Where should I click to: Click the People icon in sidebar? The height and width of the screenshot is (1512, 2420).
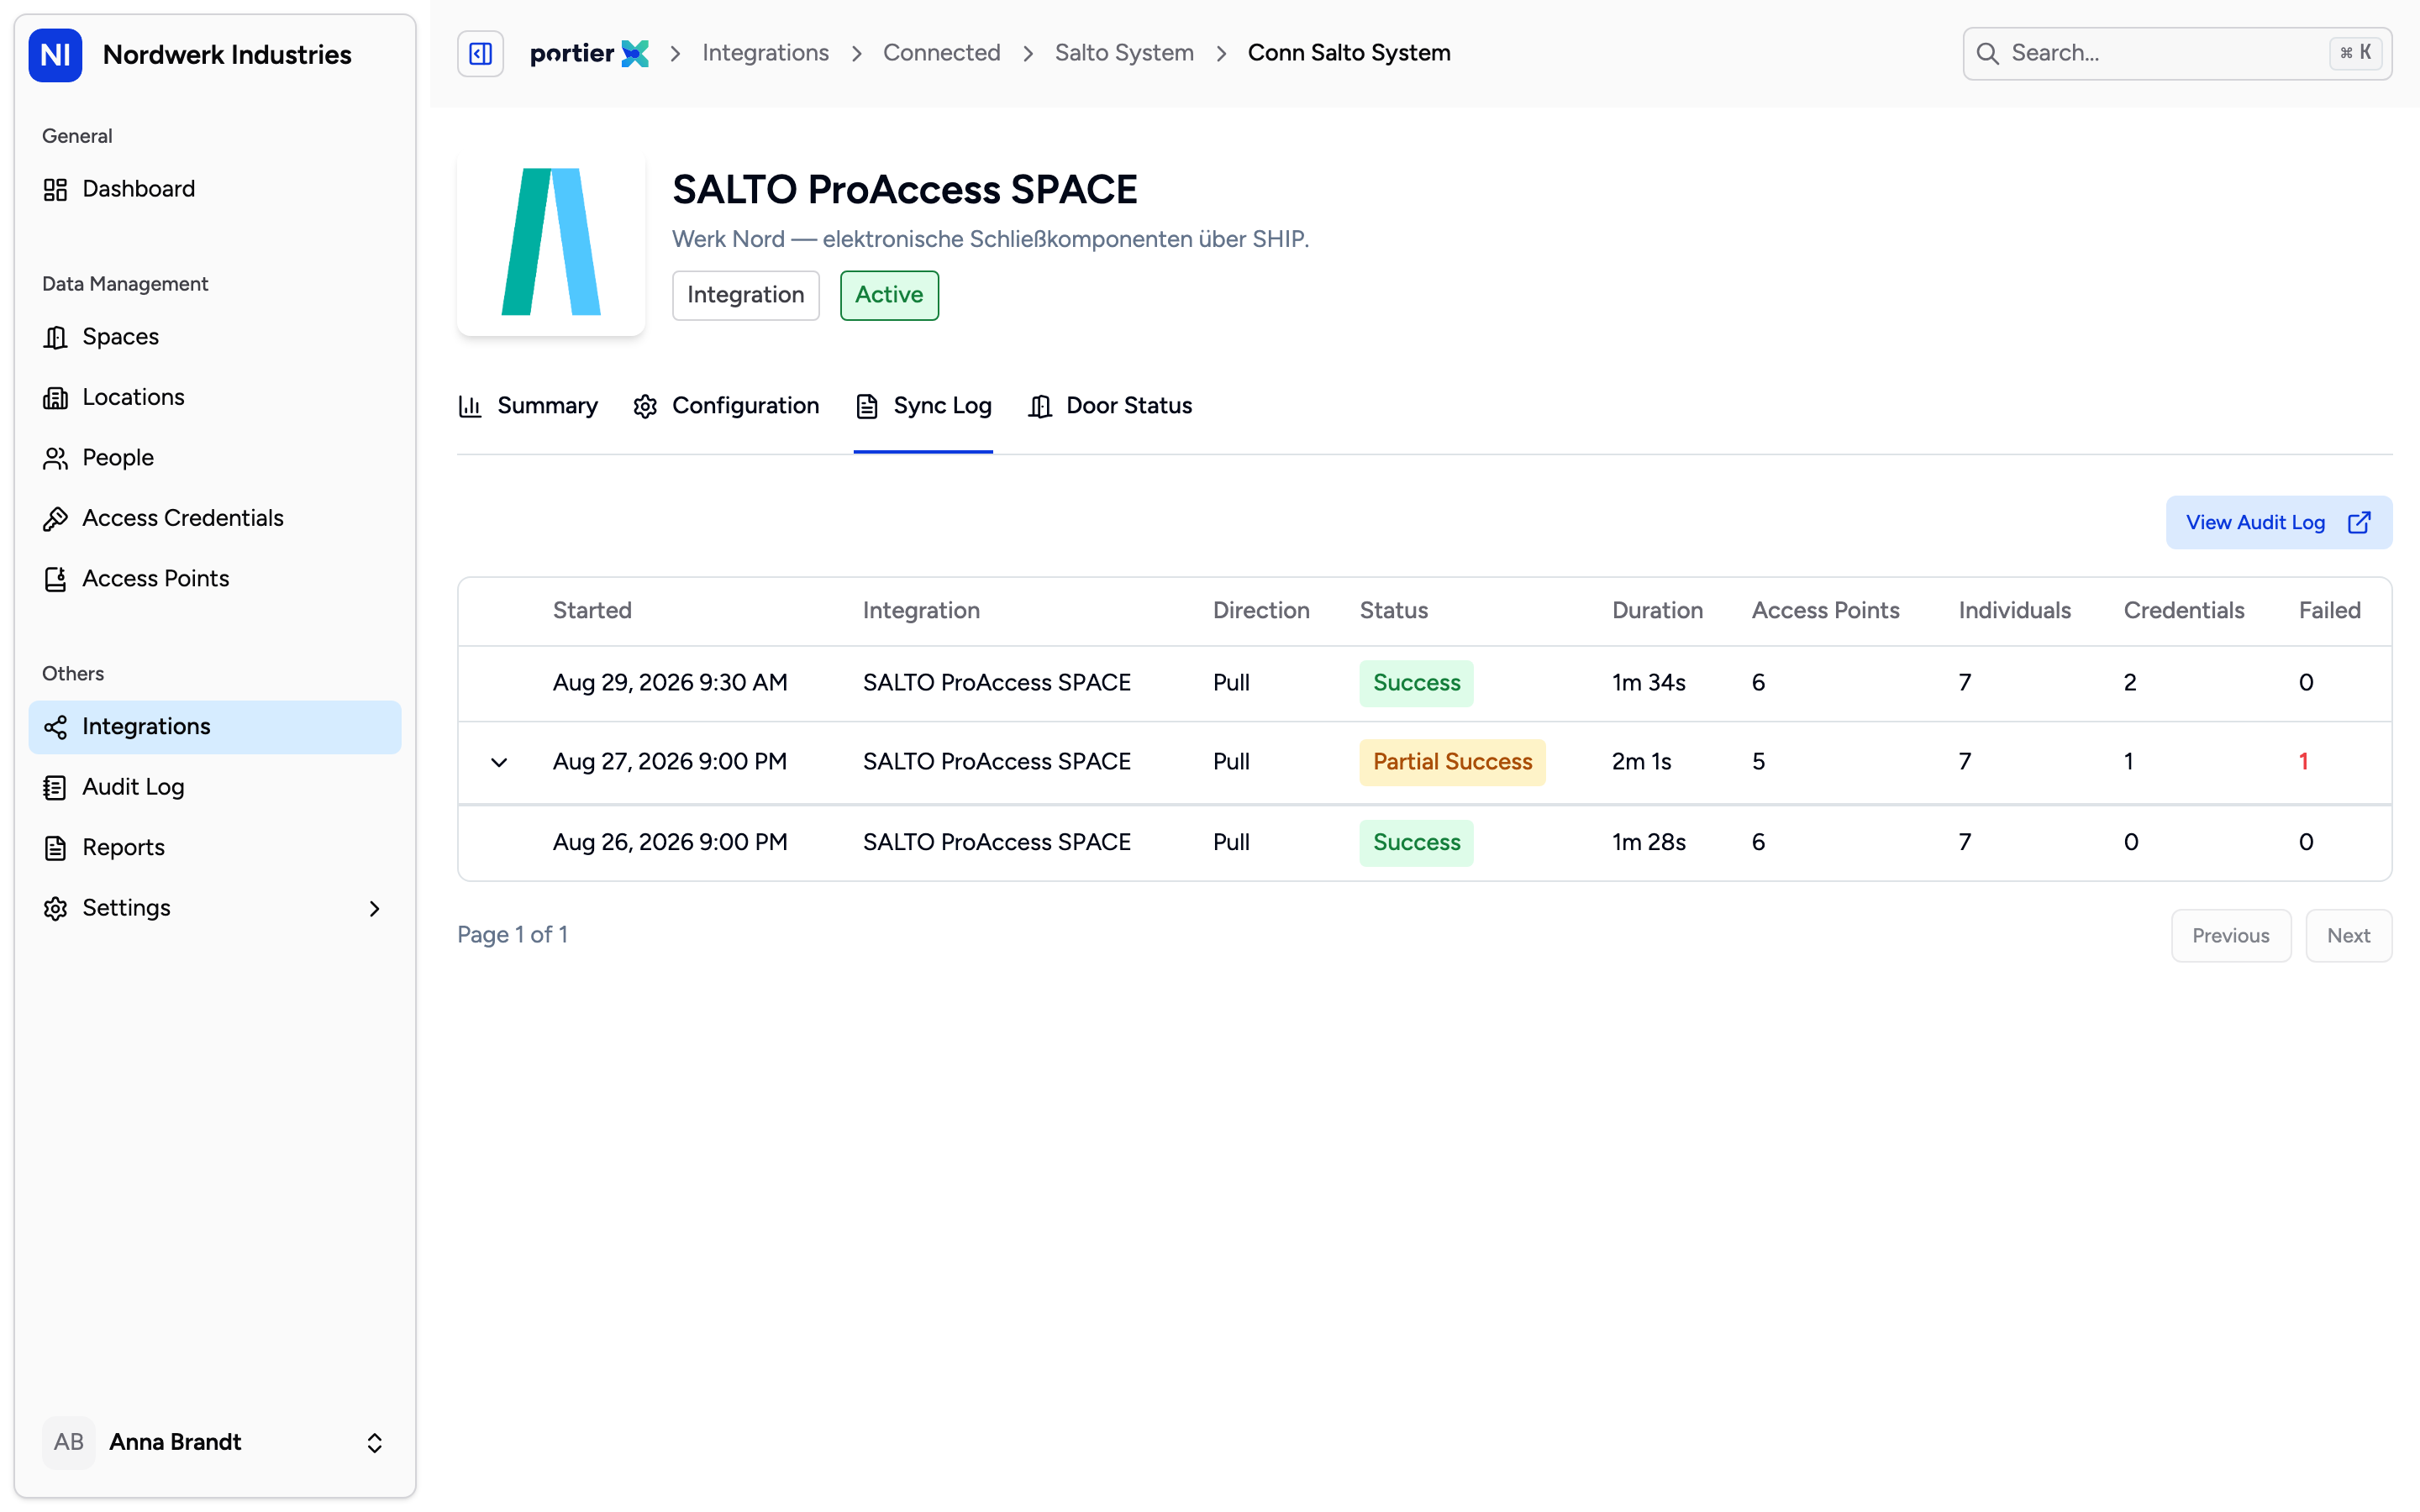tap(55, 458)
